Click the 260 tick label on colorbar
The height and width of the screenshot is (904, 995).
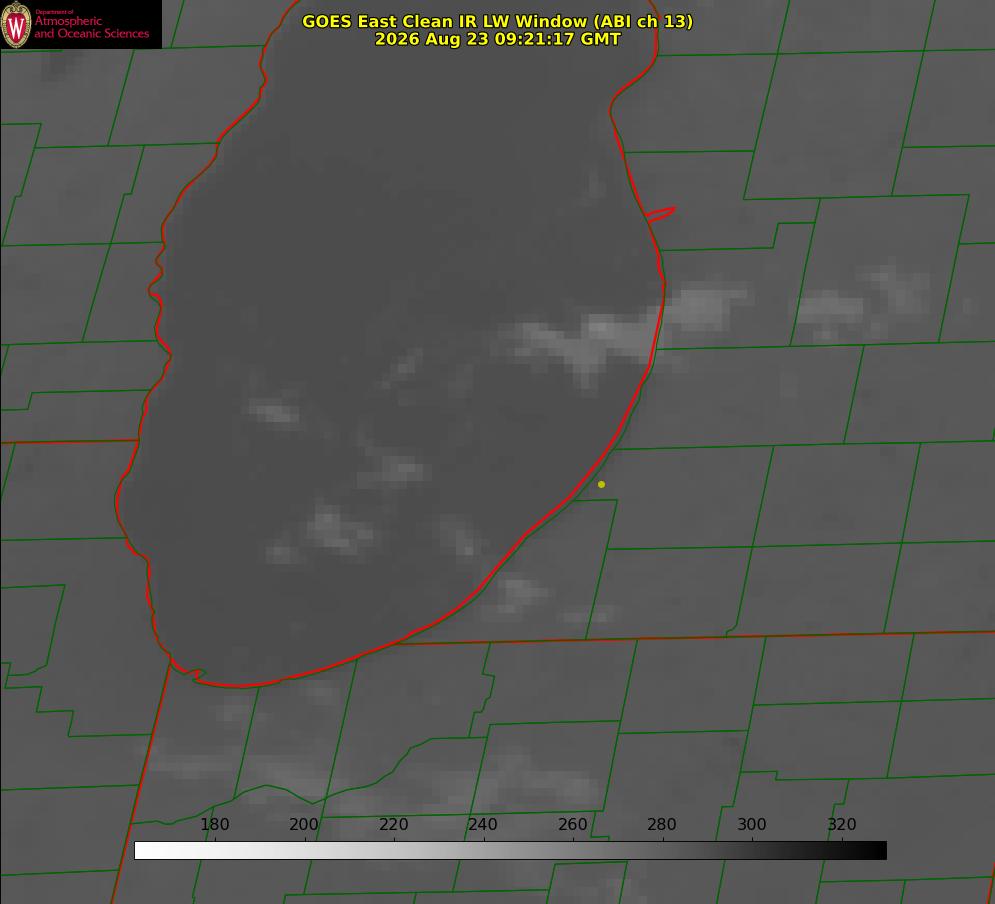point(572,824)
